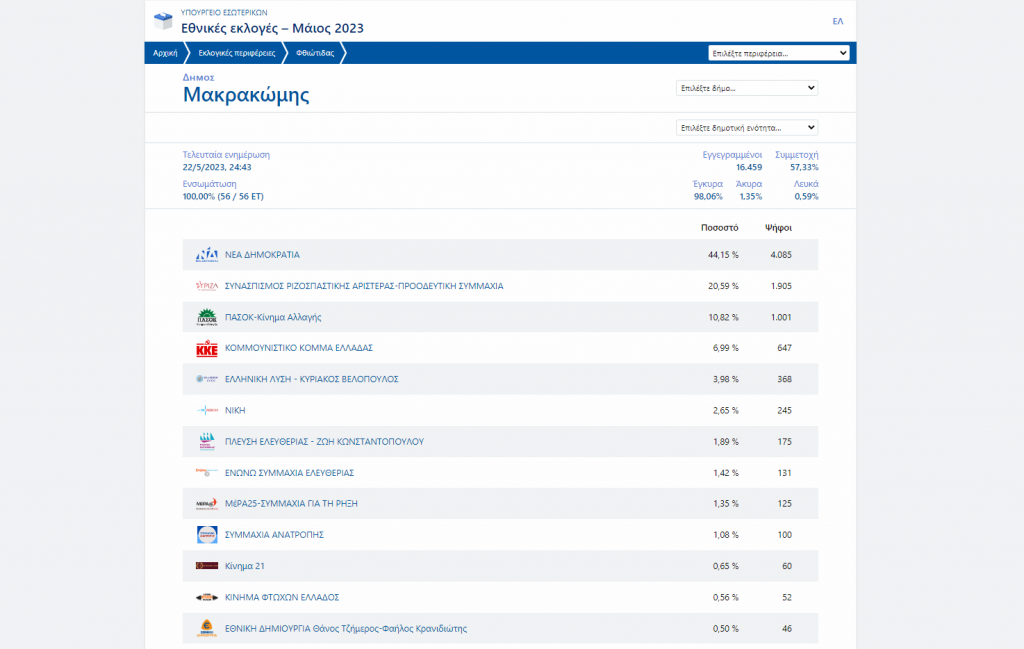
Task: Click the 1.001 votes value
Action: [781, 317]
